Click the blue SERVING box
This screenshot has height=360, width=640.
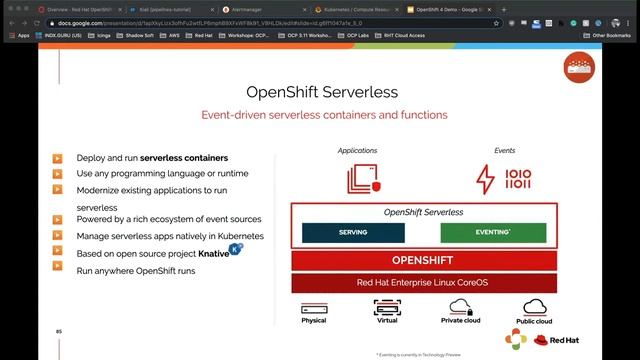[353, 232]
